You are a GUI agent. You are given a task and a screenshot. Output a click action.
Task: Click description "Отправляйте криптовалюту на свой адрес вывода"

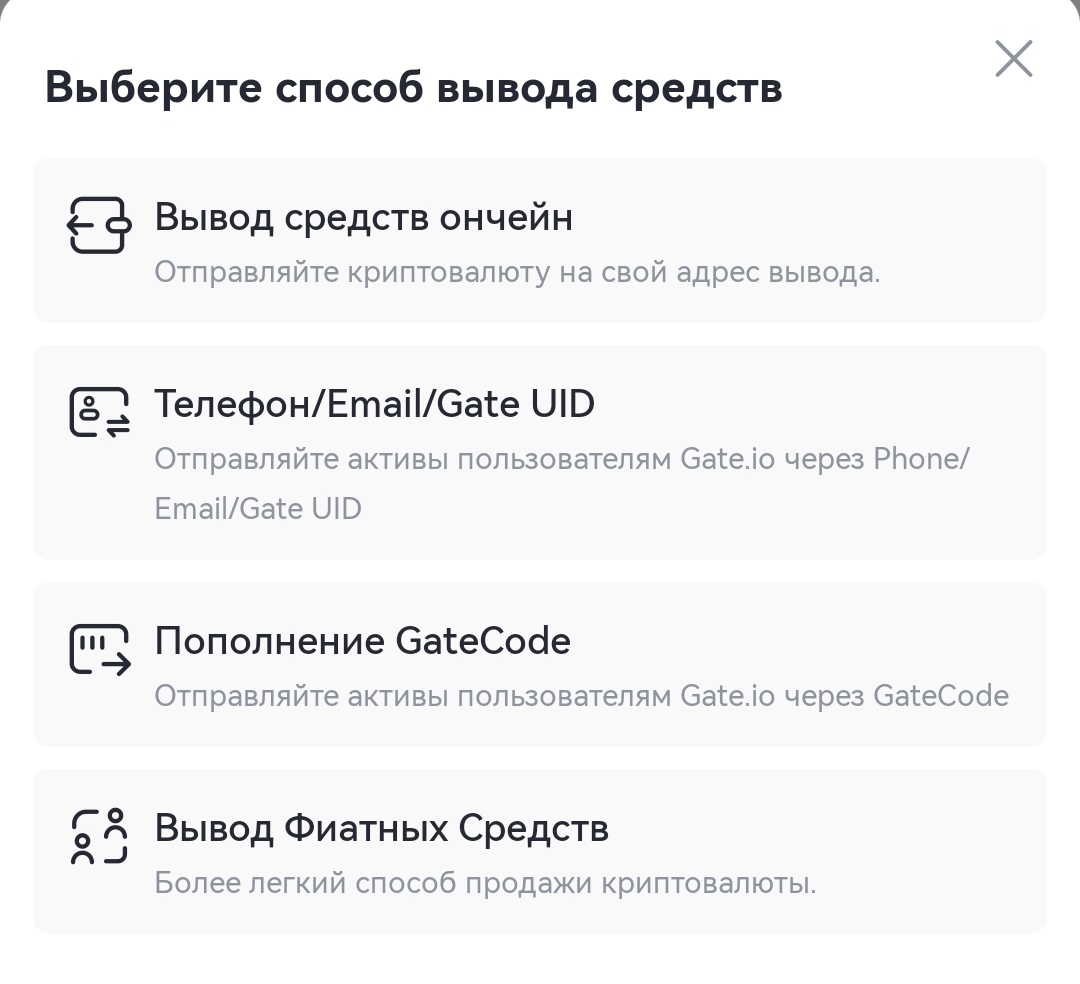coord(517,272)
